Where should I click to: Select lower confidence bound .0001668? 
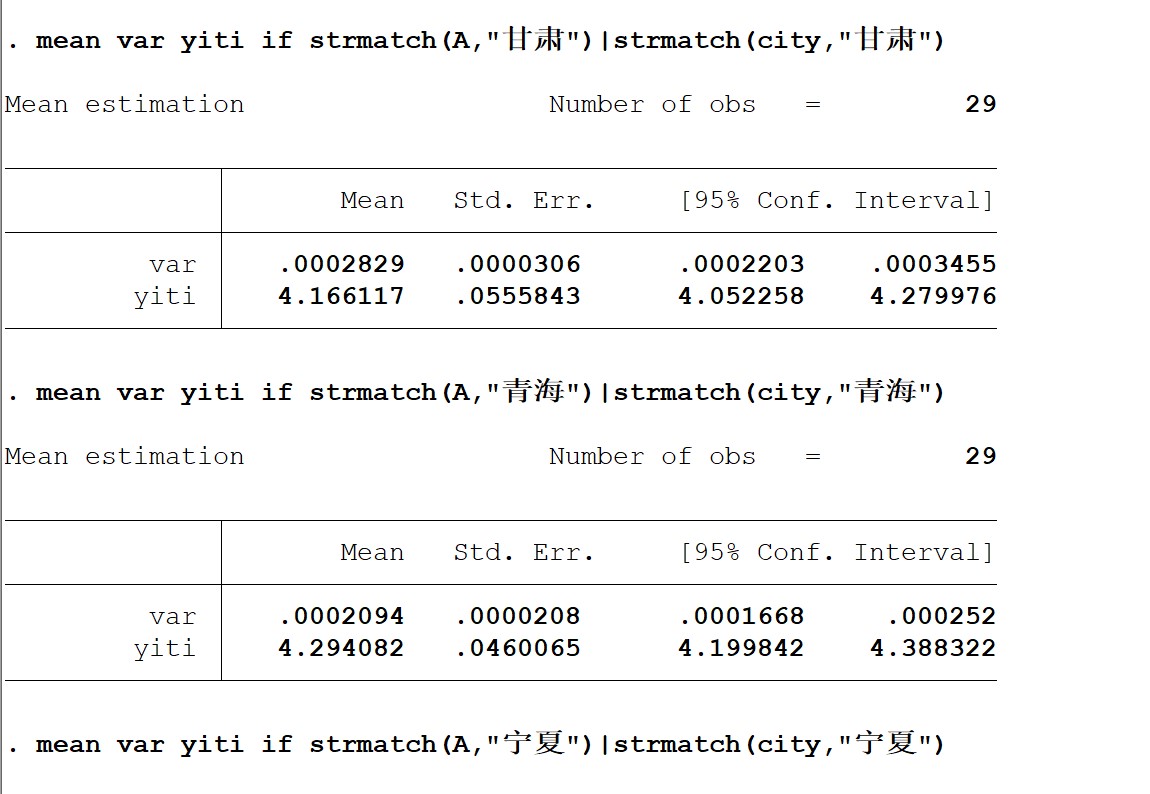(x=741, y=617)
